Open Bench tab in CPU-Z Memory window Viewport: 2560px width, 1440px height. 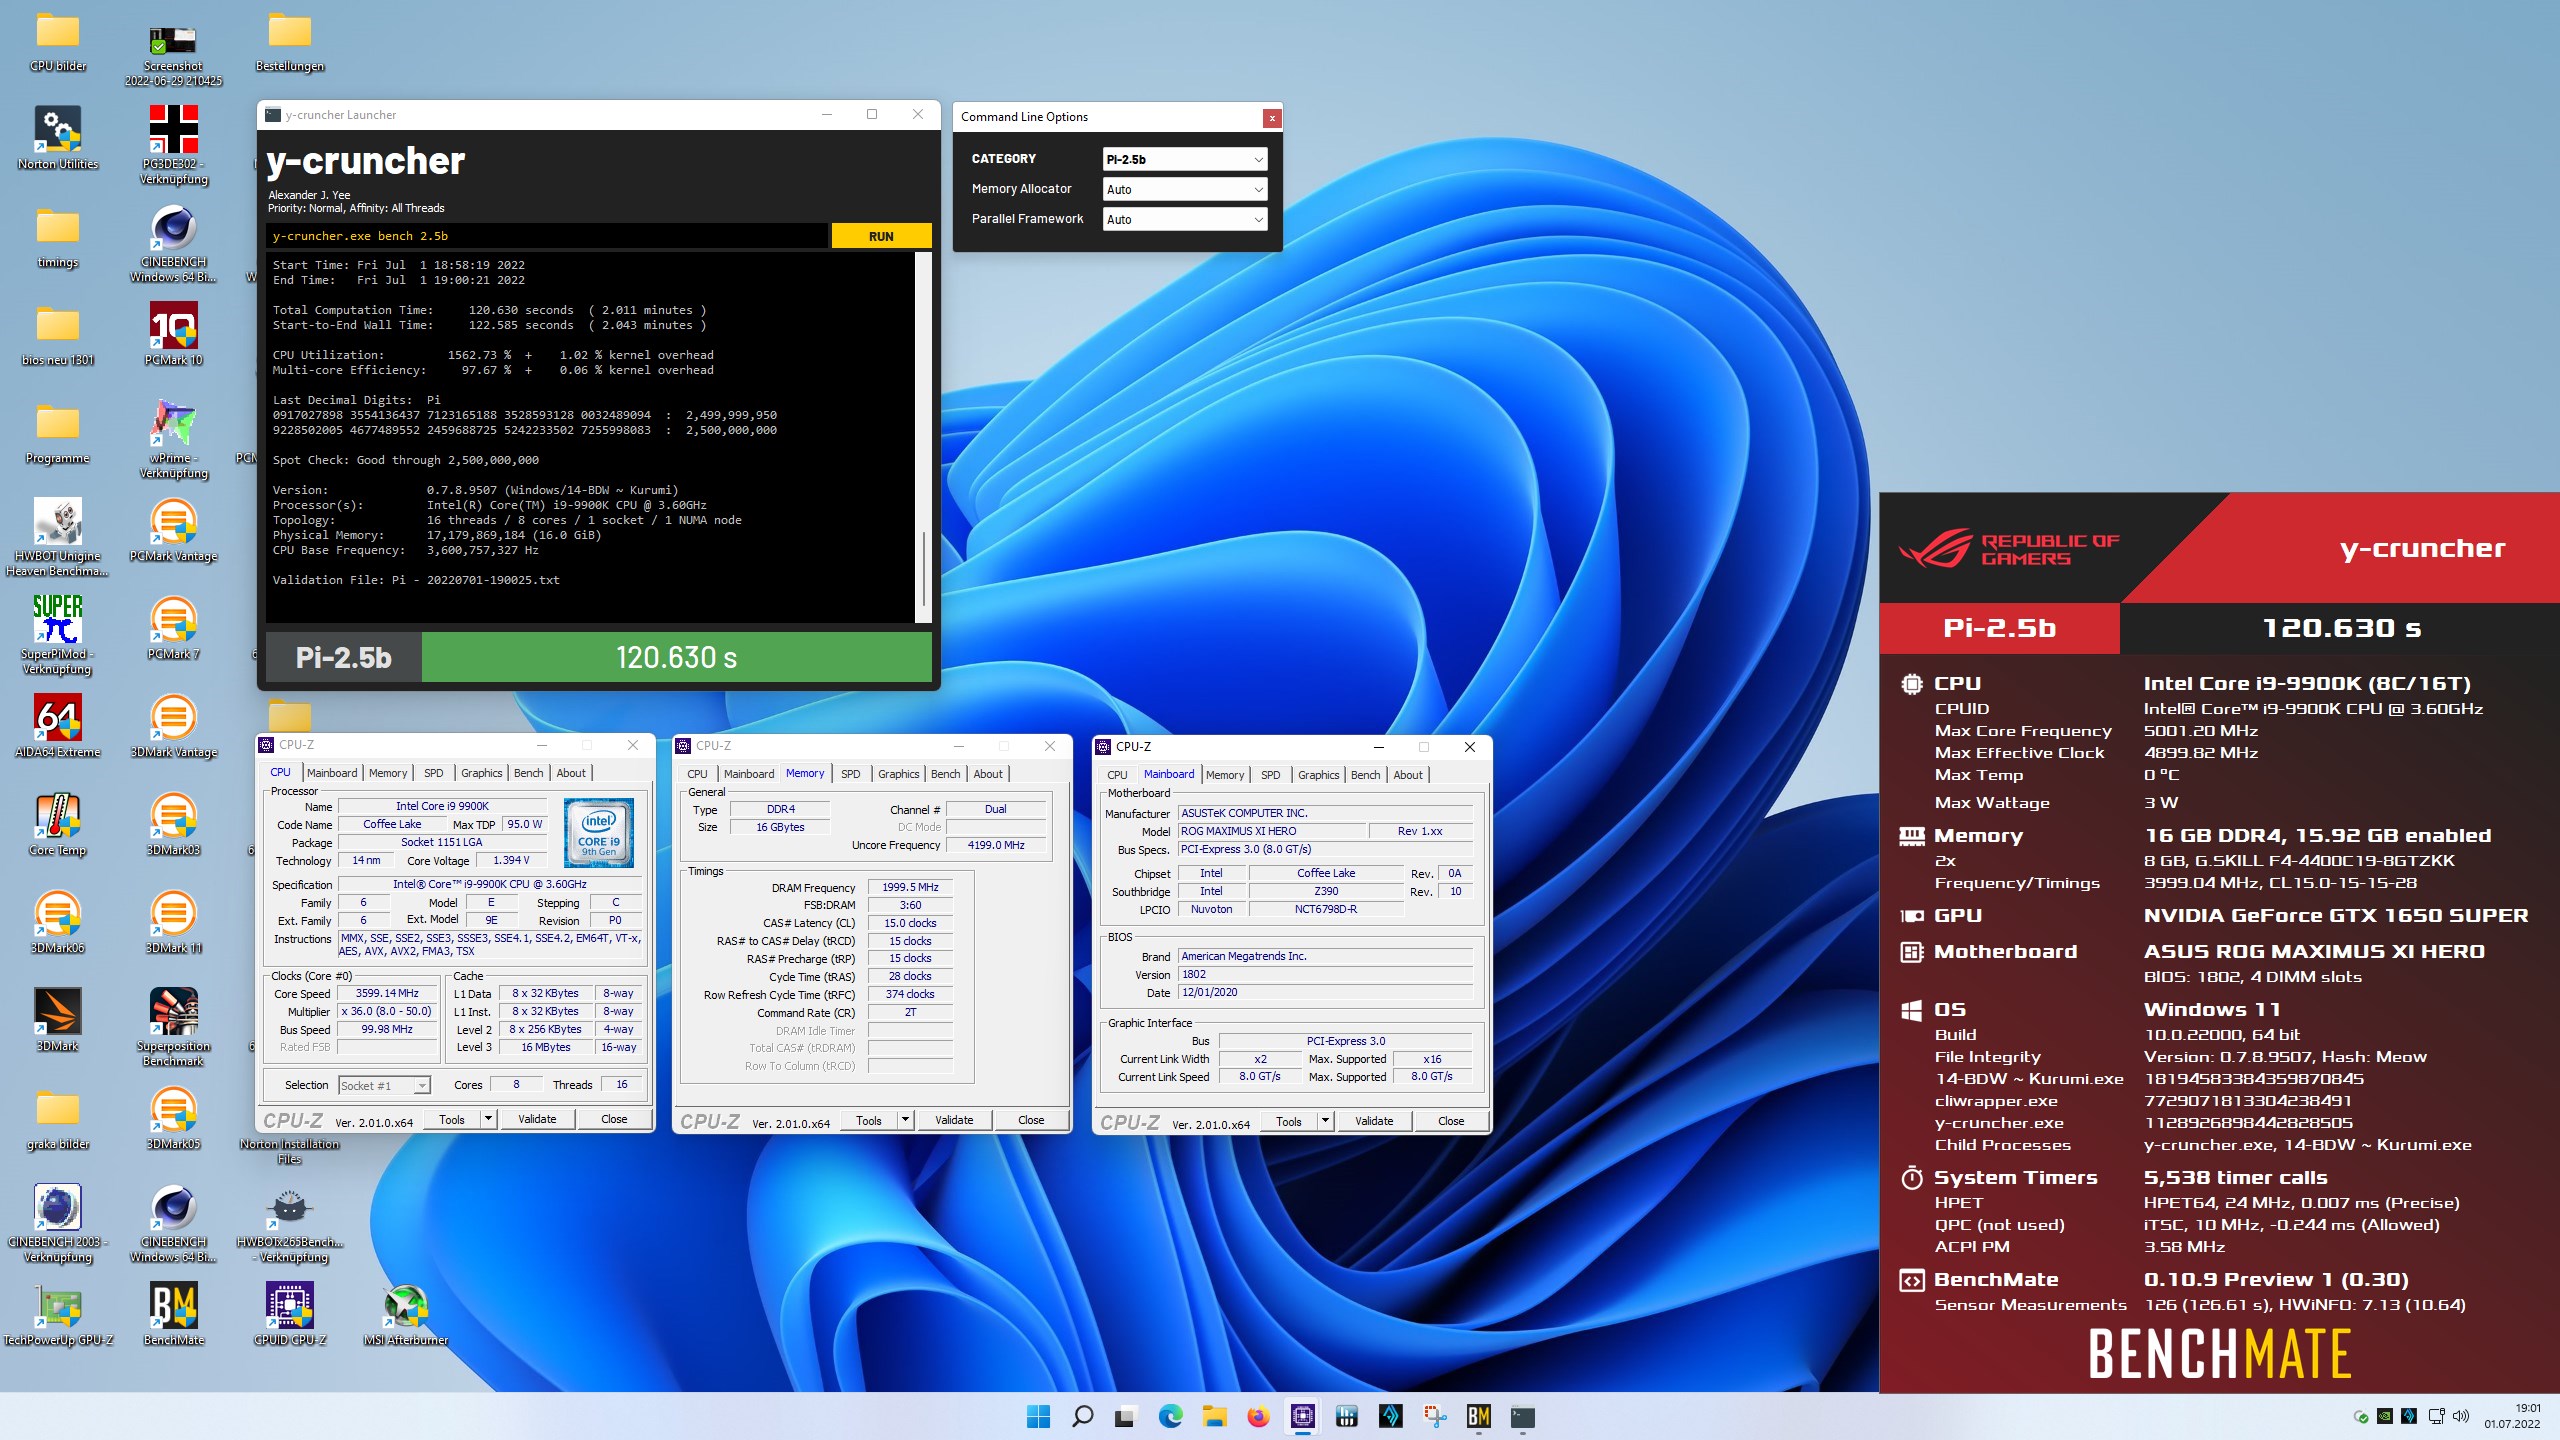[945, 774]
